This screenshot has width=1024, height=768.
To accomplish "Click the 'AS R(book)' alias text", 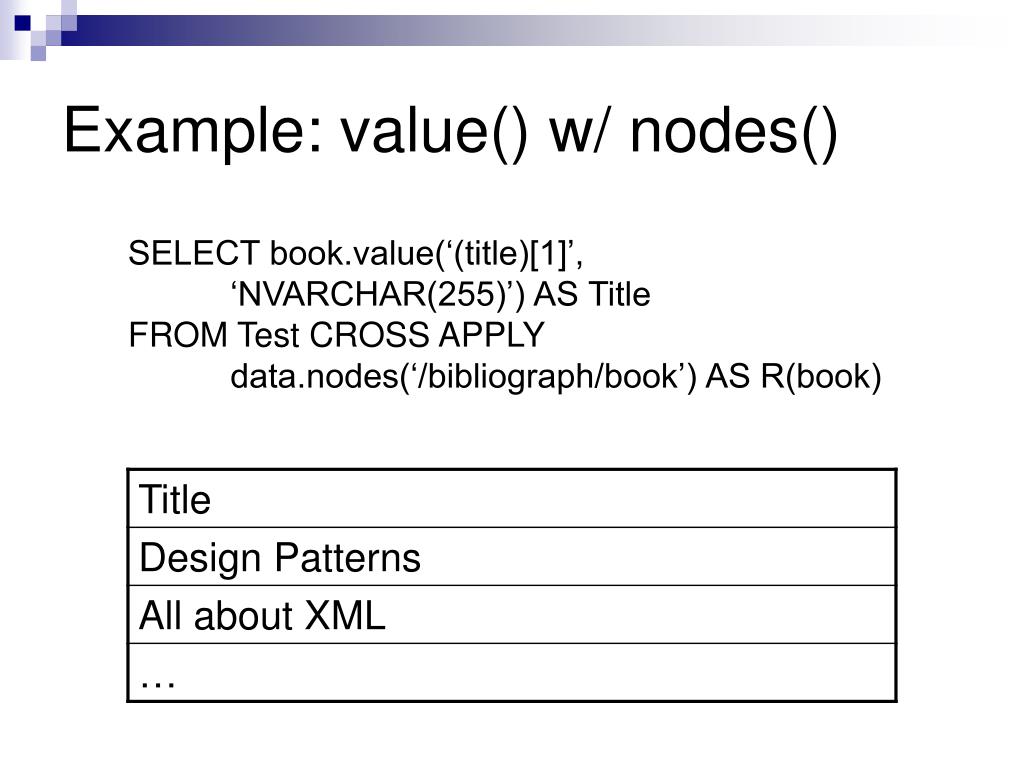I will pos(793,377).
